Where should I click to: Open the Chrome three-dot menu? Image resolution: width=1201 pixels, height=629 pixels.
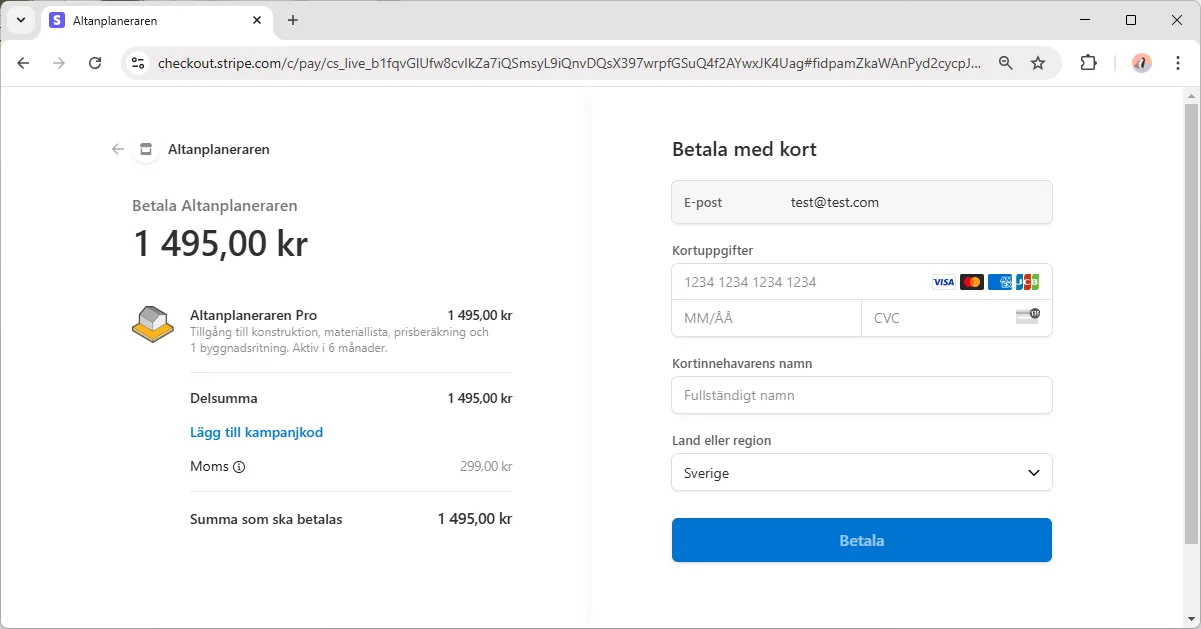[1177, 63]
